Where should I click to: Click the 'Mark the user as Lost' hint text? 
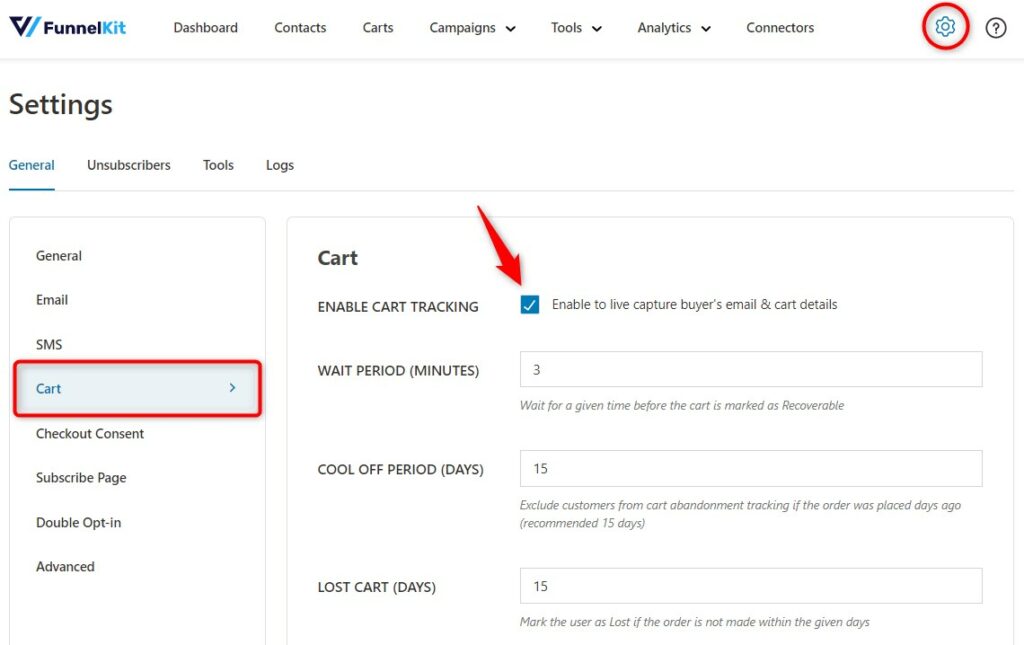point(695,622)
